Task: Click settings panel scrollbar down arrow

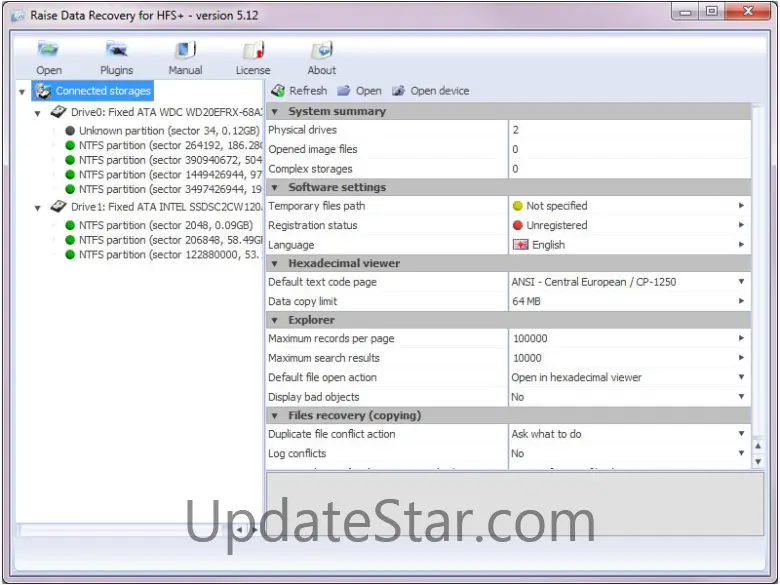Action: click(x=758, y=462)
